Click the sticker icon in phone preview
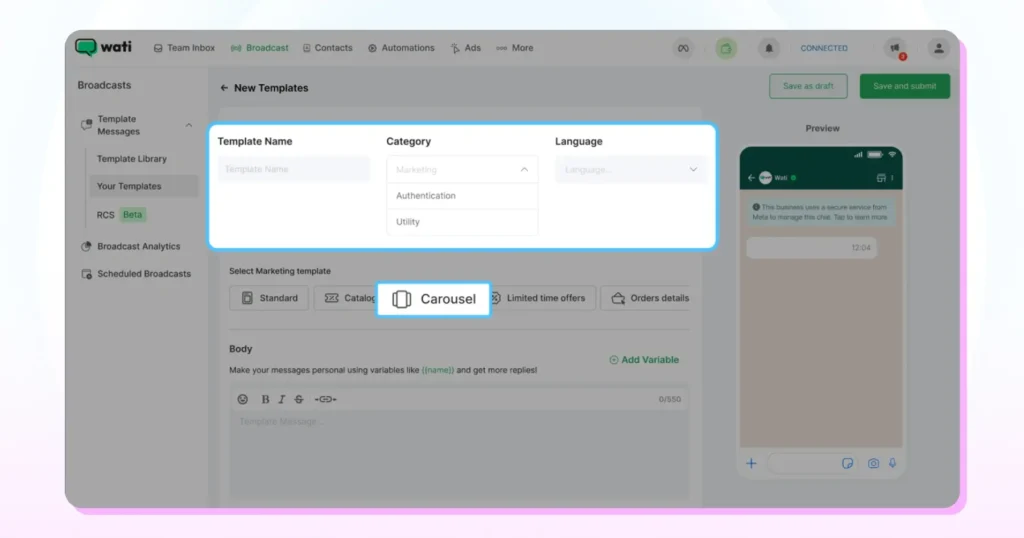The image size is (1024, 538). [847, 464]
